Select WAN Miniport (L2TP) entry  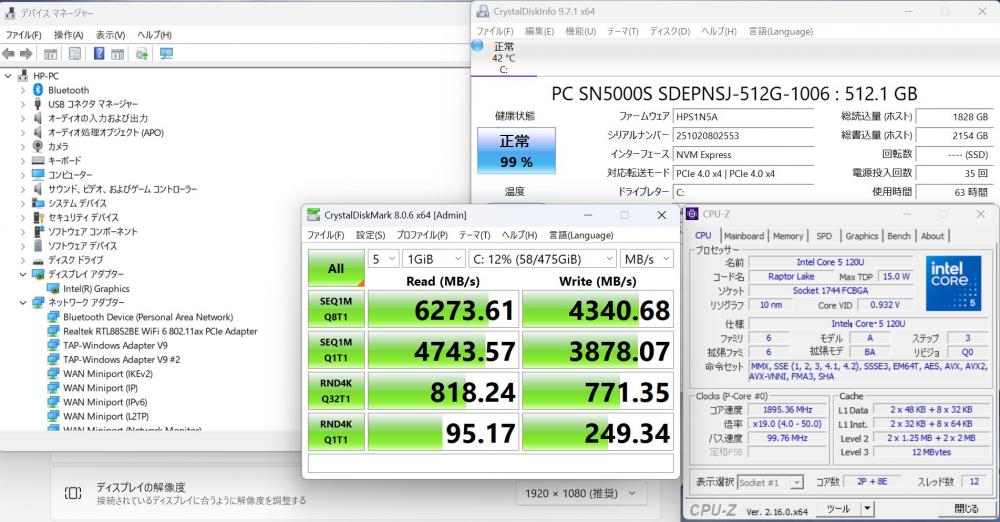105,416
